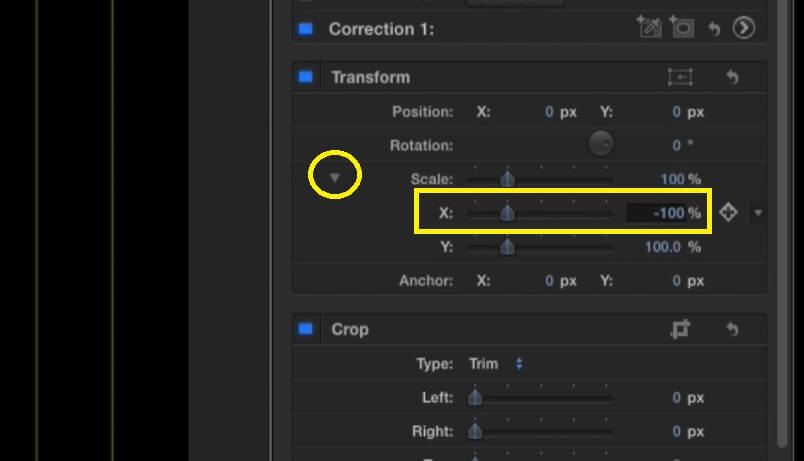Click the Crop Left slider handle
Screen dimensions: 804x461
click(476, 398)
